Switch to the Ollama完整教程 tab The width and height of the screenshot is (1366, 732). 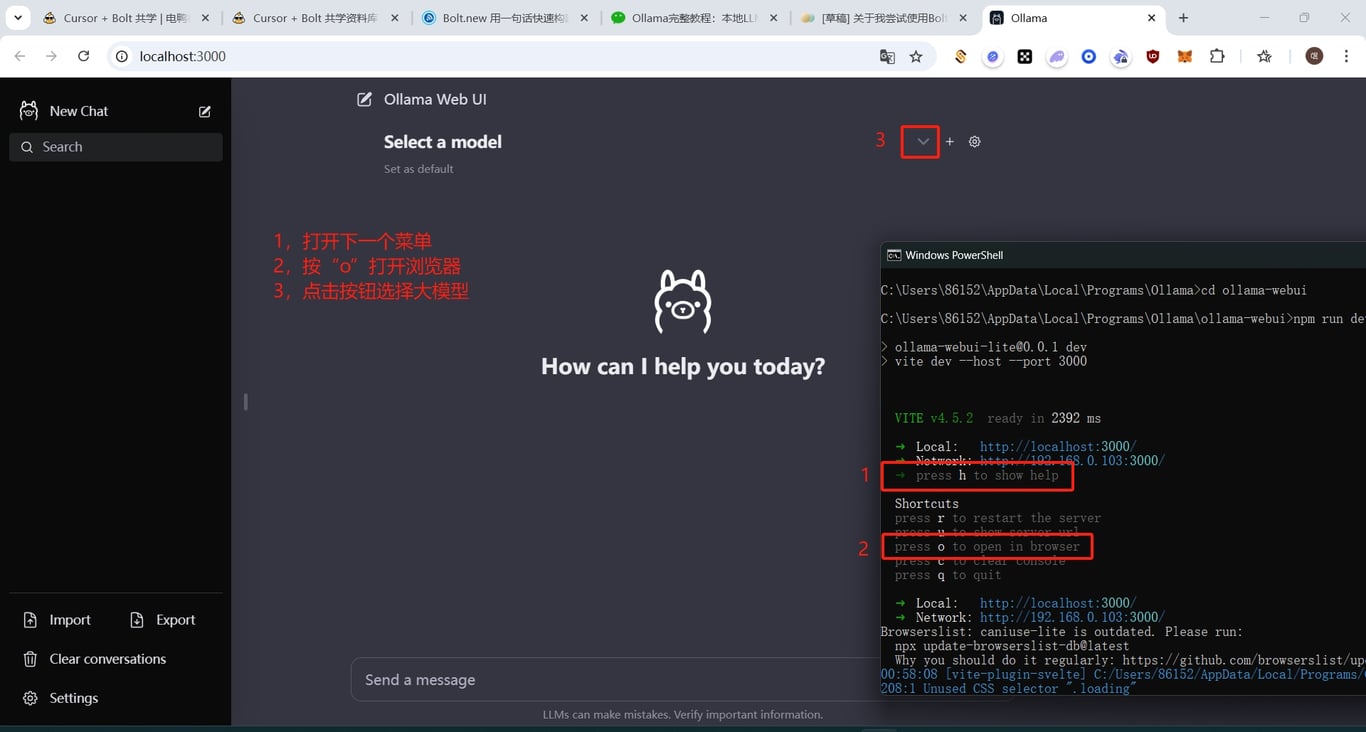point(694,18)
